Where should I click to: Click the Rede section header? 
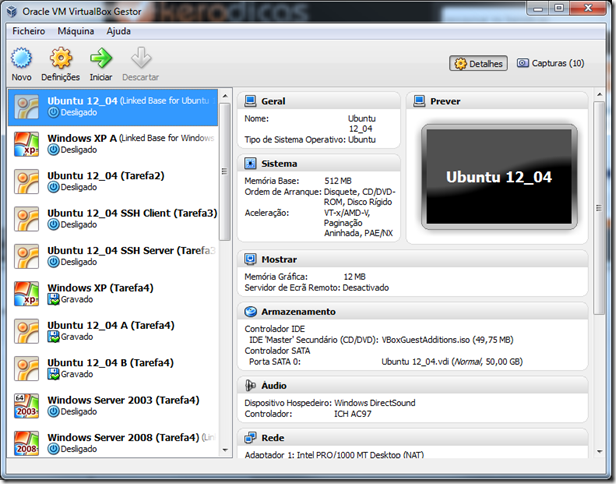[412, 438]
